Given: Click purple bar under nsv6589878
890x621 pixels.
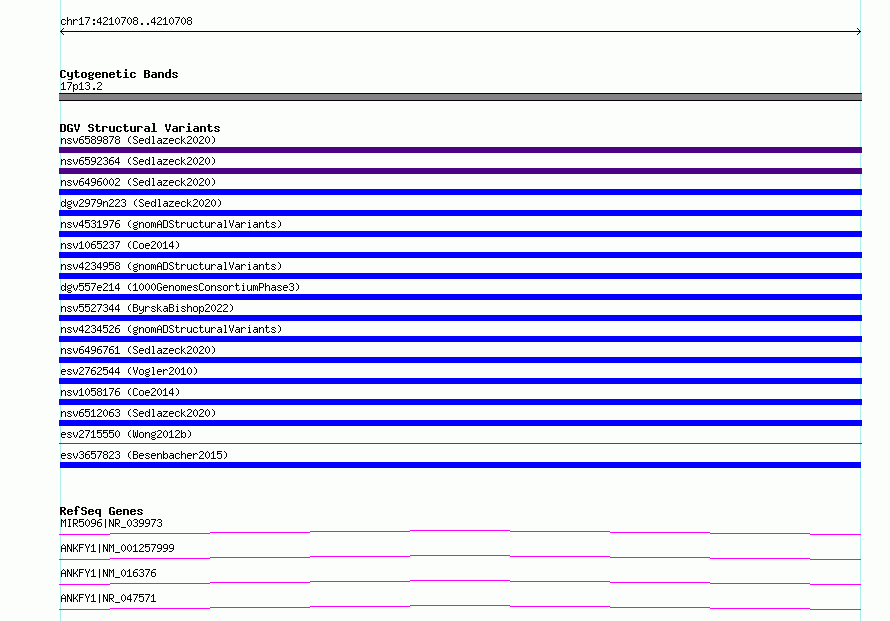Looking at the screenshot, I should pyautogui.click(x=460, y=150).
